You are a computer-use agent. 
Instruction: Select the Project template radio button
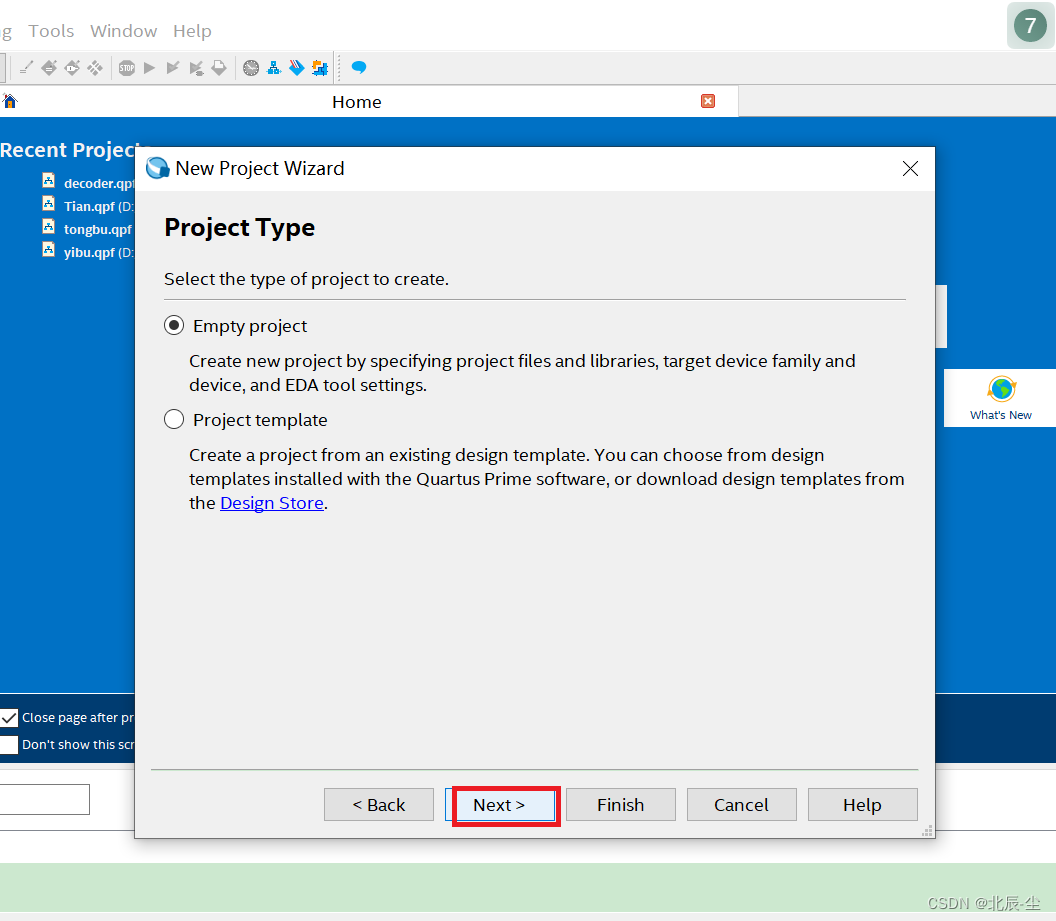pos(174,419)
